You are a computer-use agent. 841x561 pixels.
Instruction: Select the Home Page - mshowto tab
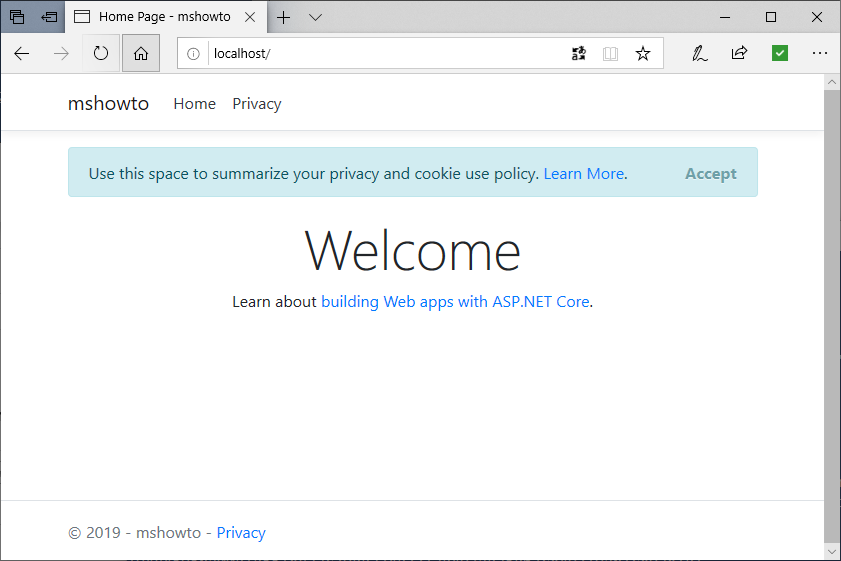tap(165, 17)
